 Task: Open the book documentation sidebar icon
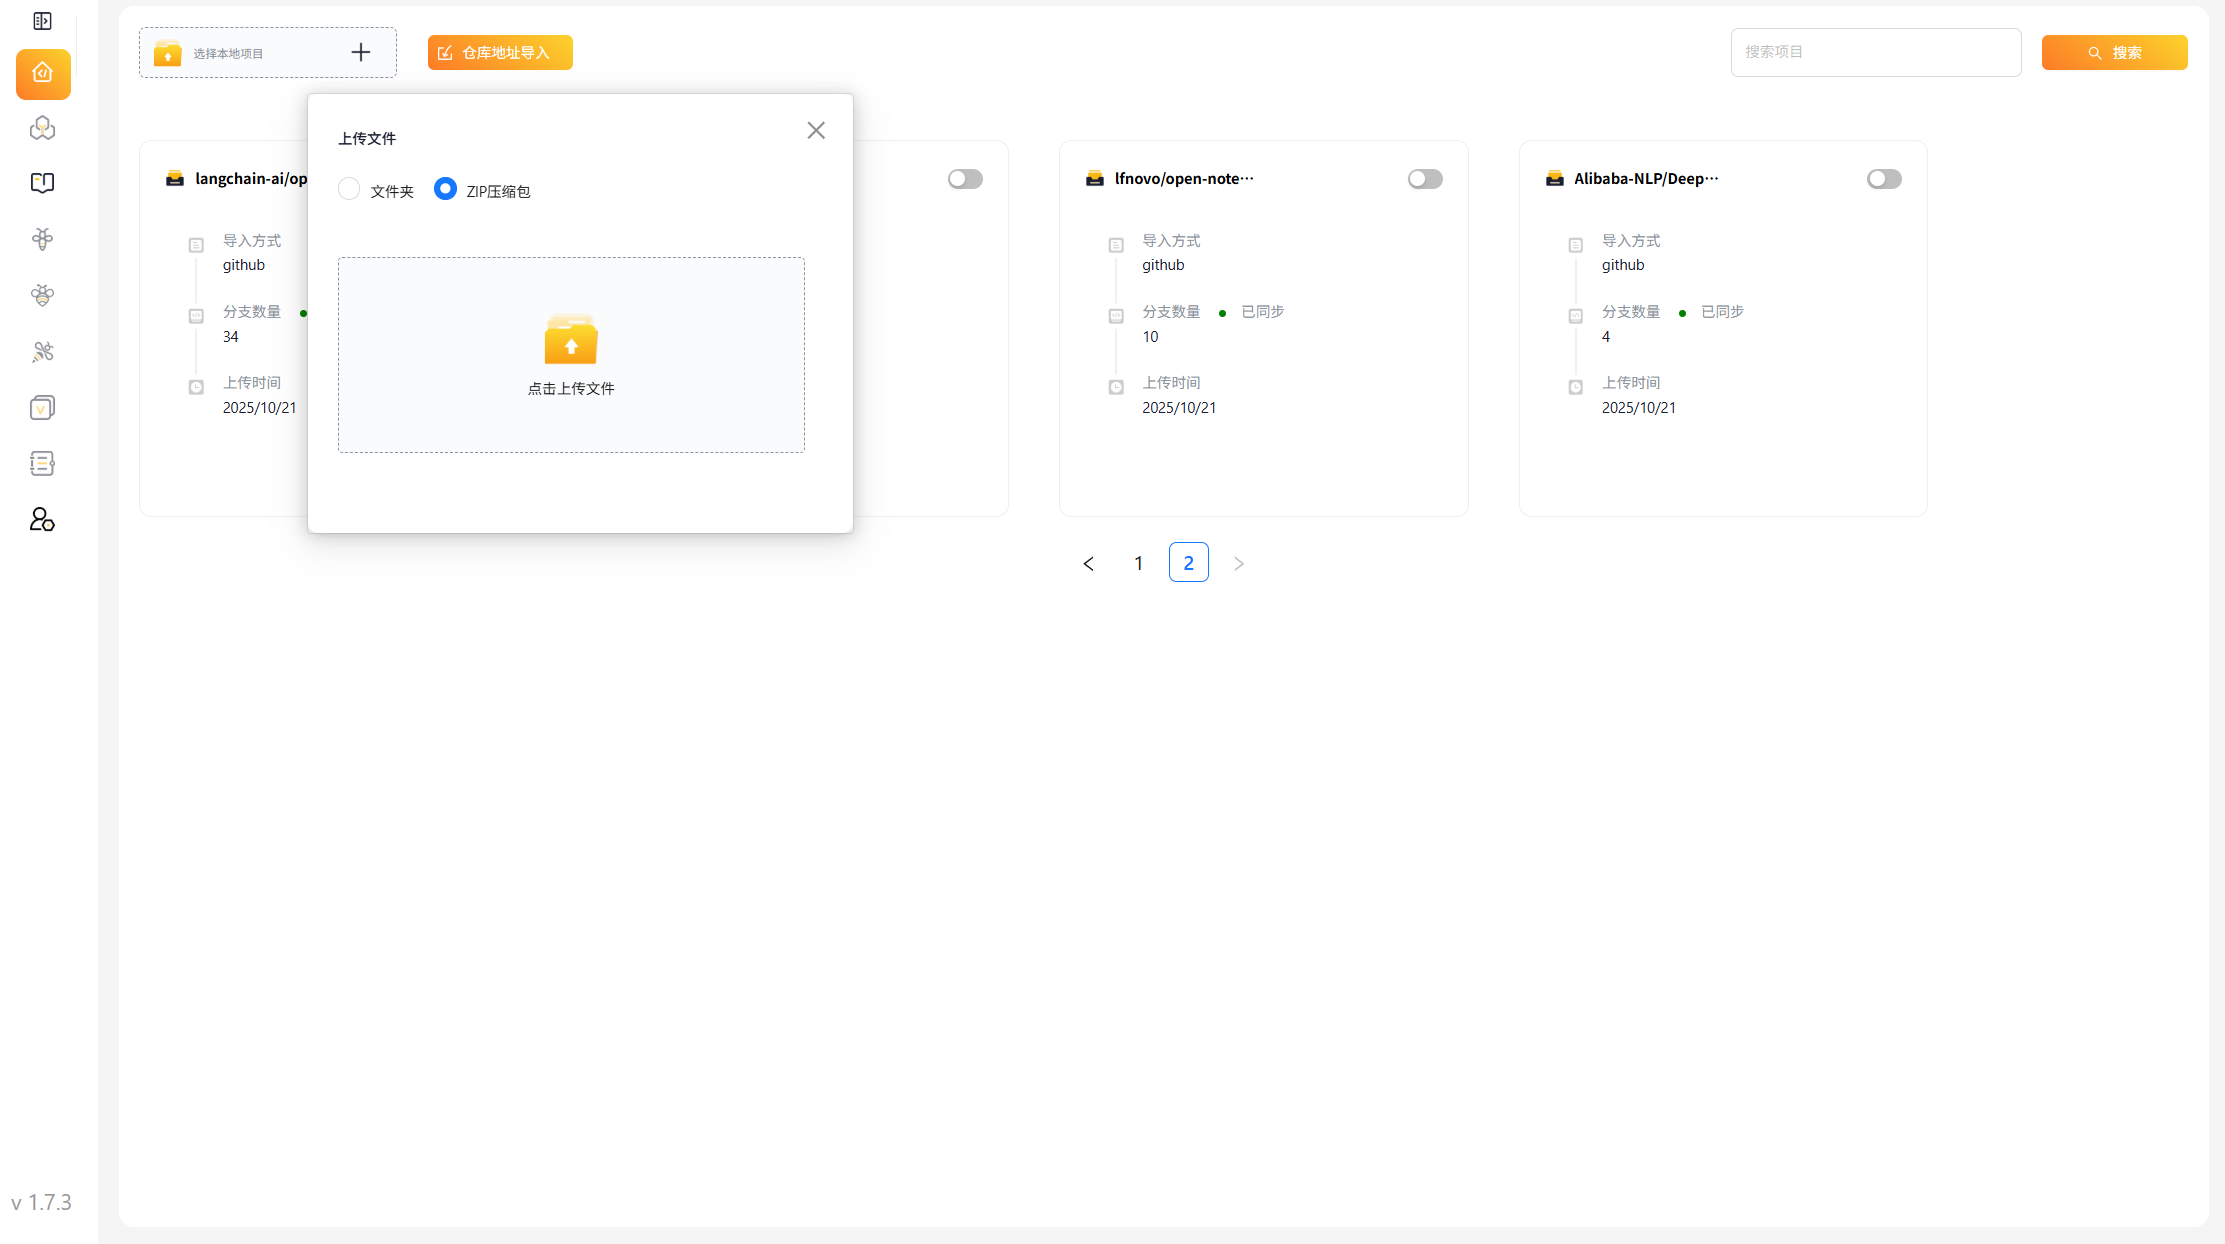click(x=42, y=183)
